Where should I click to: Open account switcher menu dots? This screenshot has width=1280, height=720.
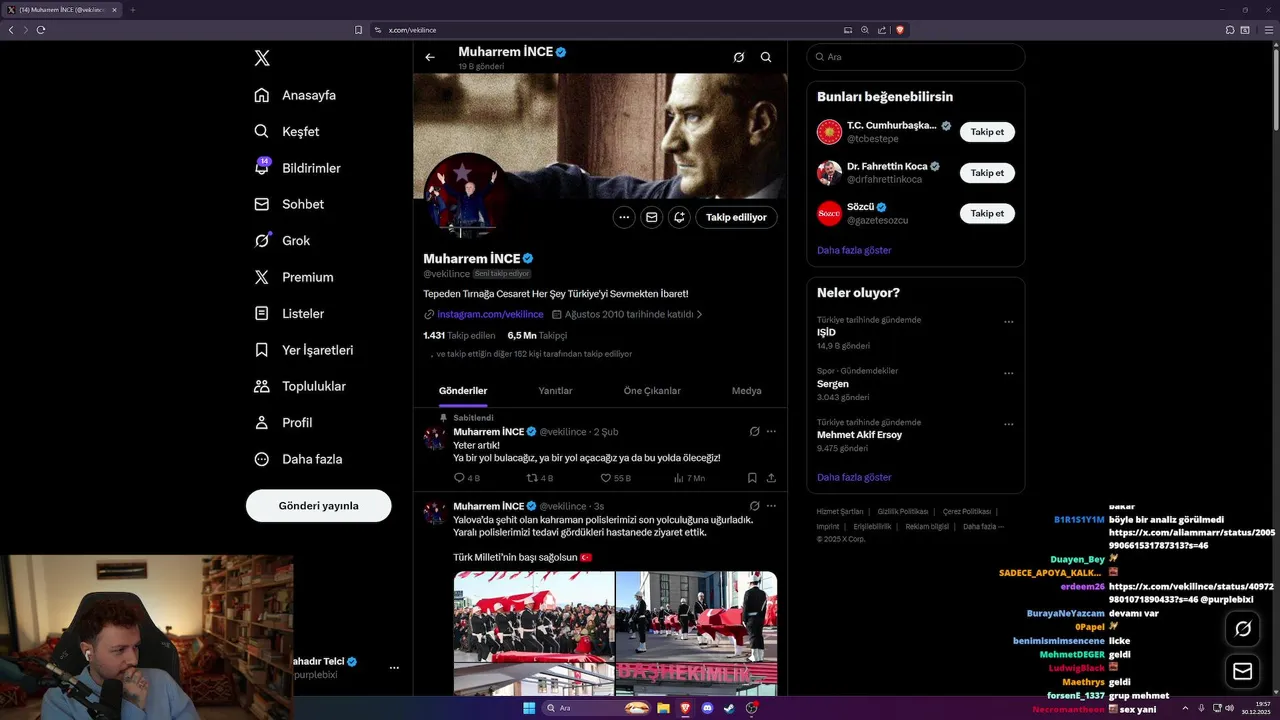(x=394, y=668)
